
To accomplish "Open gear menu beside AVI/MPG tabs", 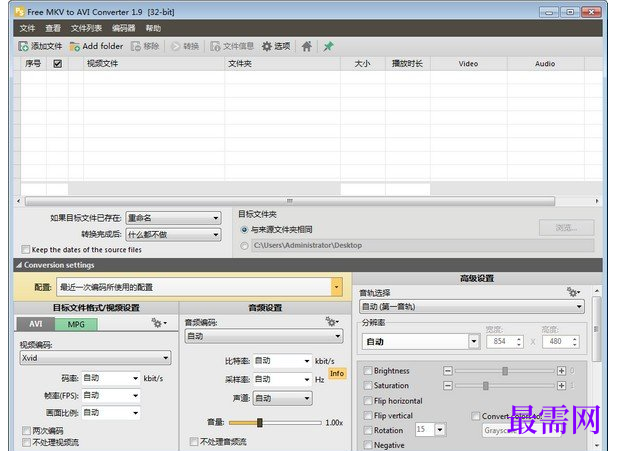I will click(x=159, y=323).
